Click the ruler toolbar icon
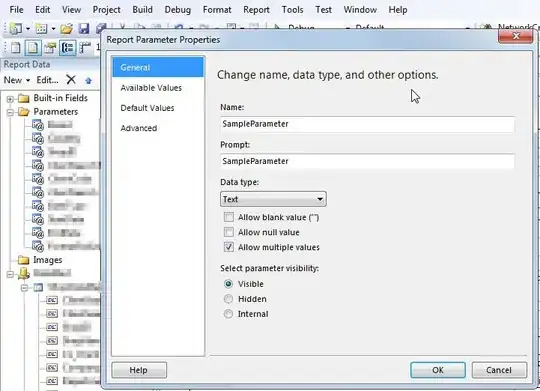Viewport: 540px width, 391px height. tap(85, 48)
